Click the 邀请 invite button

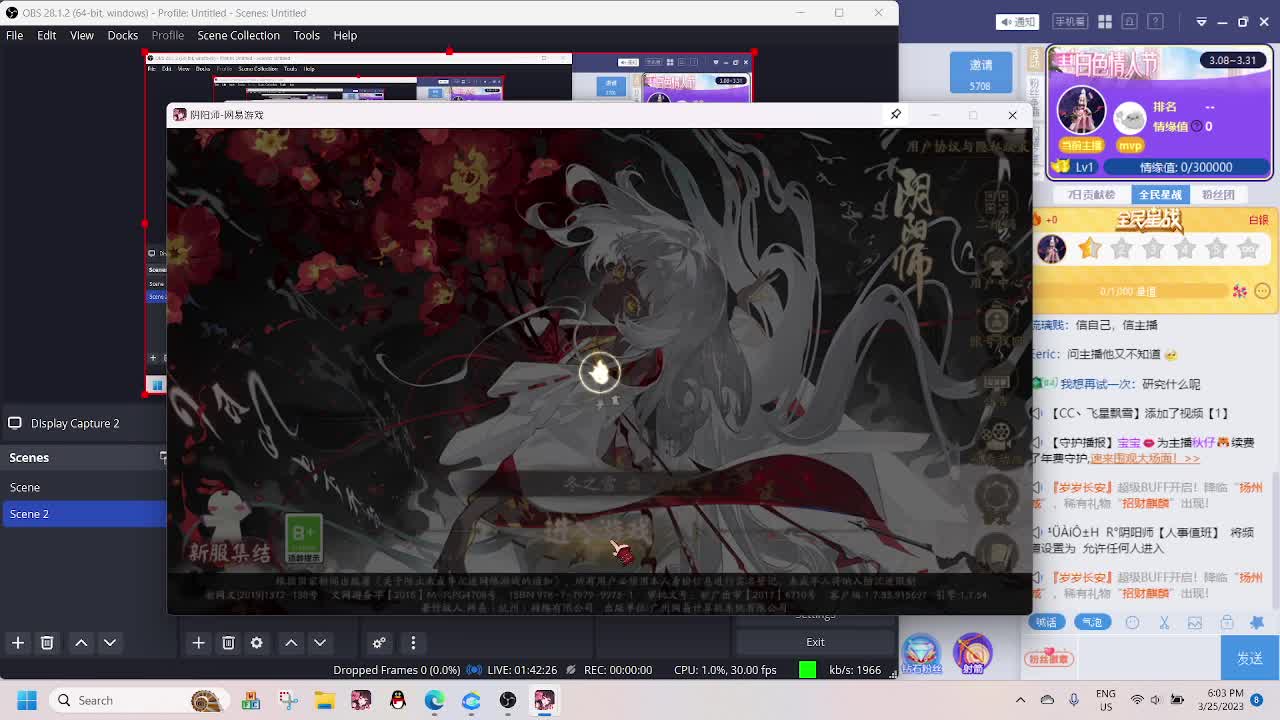(x=981, y=73)
